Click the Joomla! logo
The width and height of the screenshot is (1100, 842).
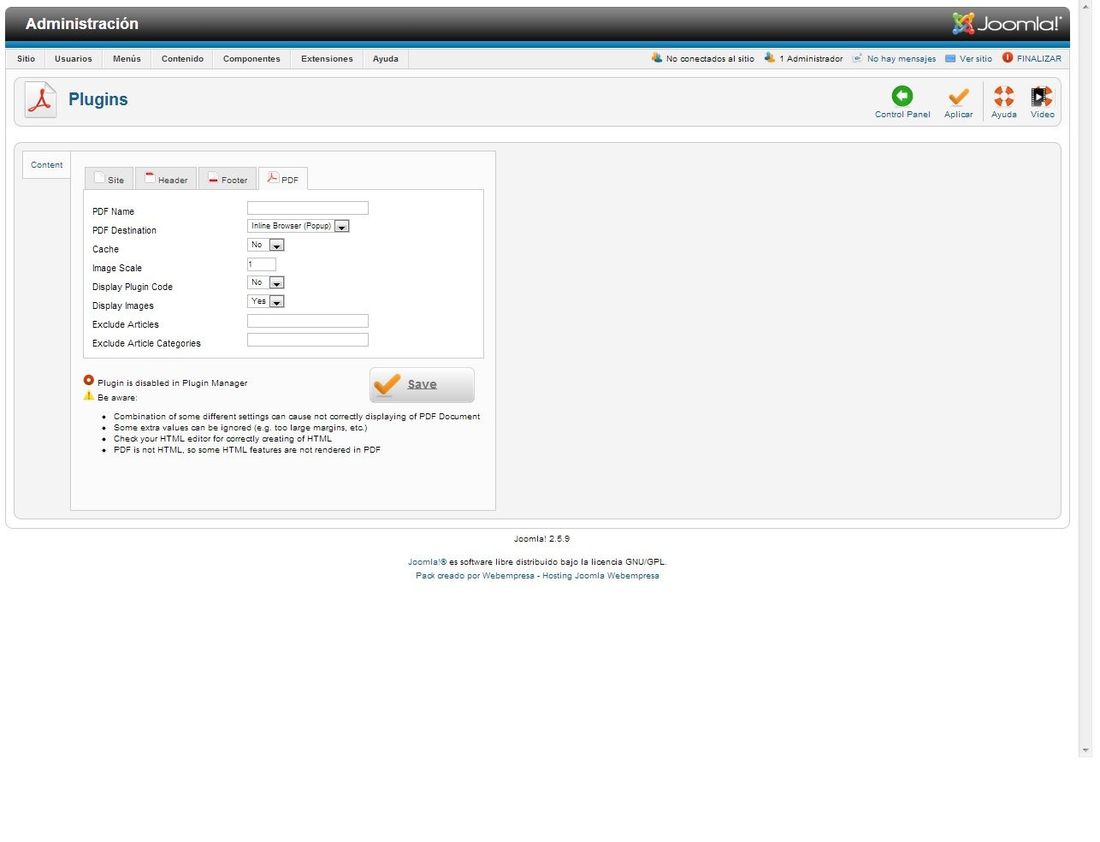1007,23
